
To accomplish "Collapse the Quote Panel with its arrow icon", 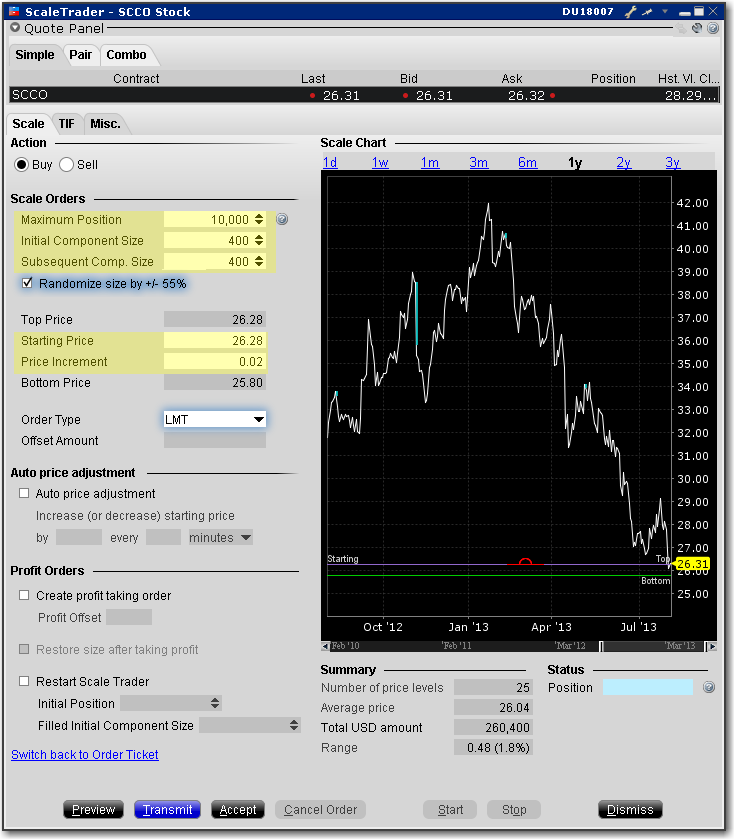I will click(15, 29).
